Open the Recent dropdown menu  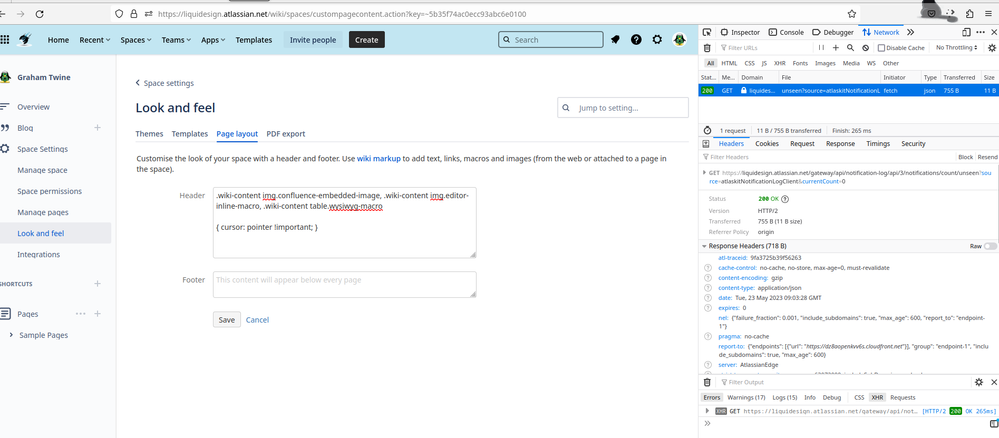click(x=95, y=40)
